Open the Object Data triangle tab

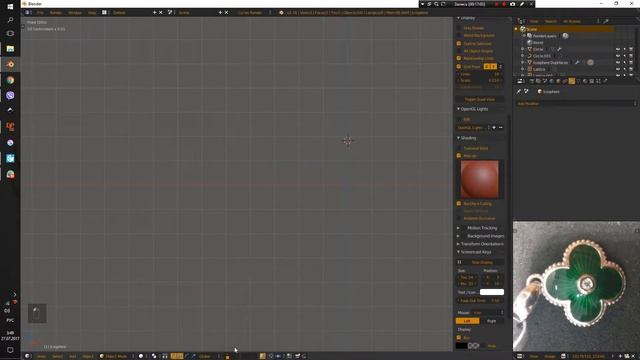[x=578, y=81]
